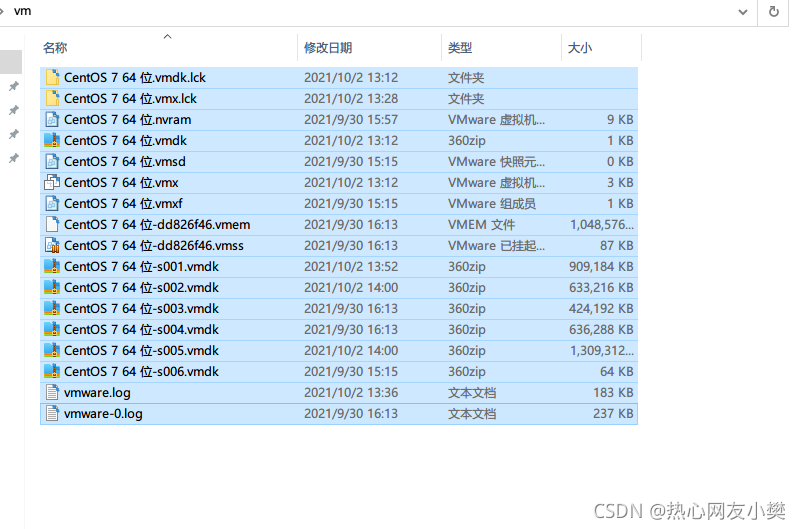Select the name CentOS 7 64 位-dd826f46.vmss
Image resolution: width=801 pixels, height=529 pixels.
[154, 246]
